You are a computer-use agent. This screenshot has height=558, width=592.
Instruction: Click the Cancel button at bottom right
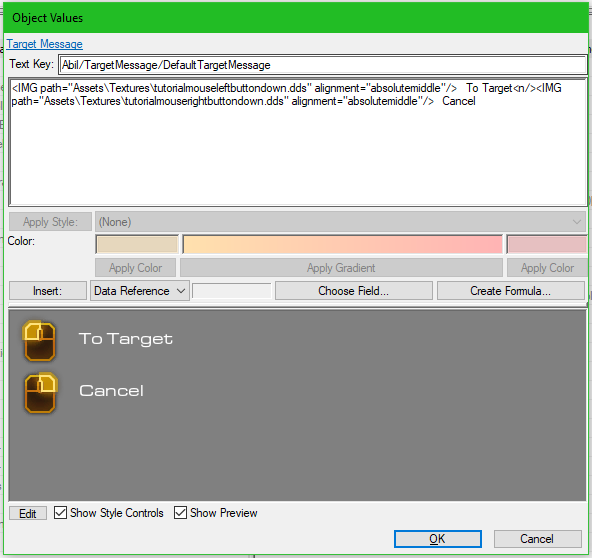click(x=537, y=539)
